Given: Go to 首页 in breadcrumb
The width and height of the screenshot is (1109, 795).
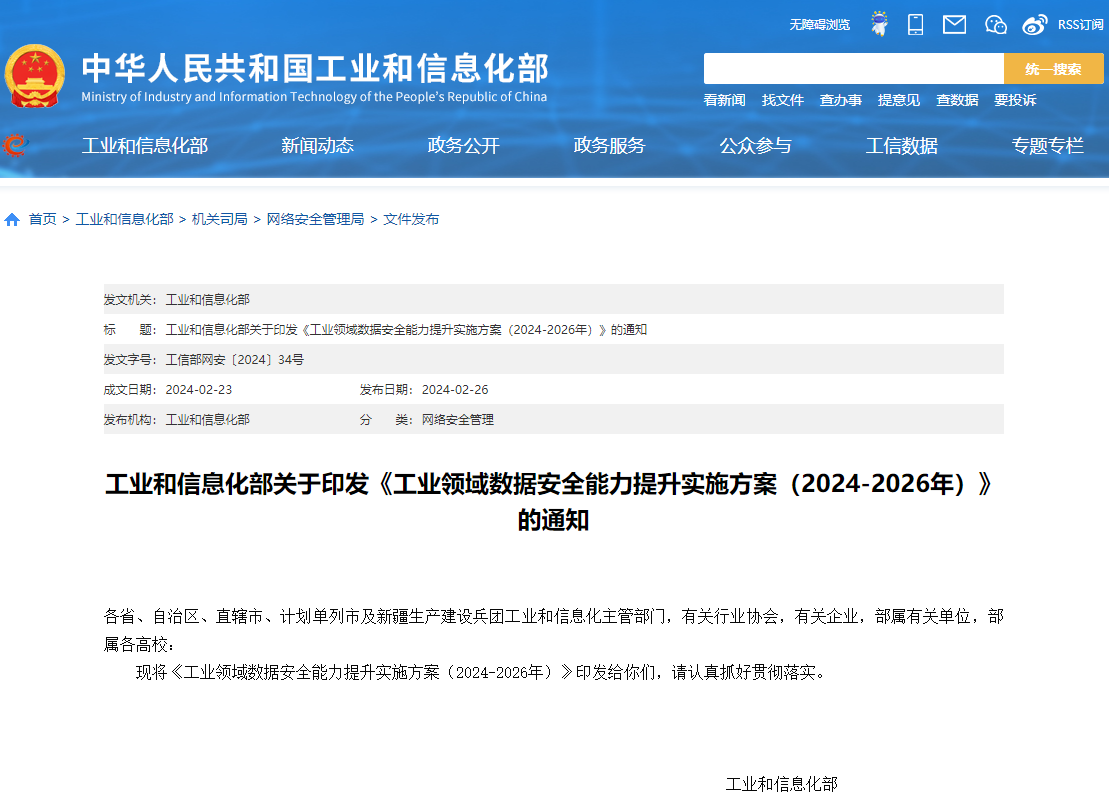Looking at the screenshot, I should [42, 220].
